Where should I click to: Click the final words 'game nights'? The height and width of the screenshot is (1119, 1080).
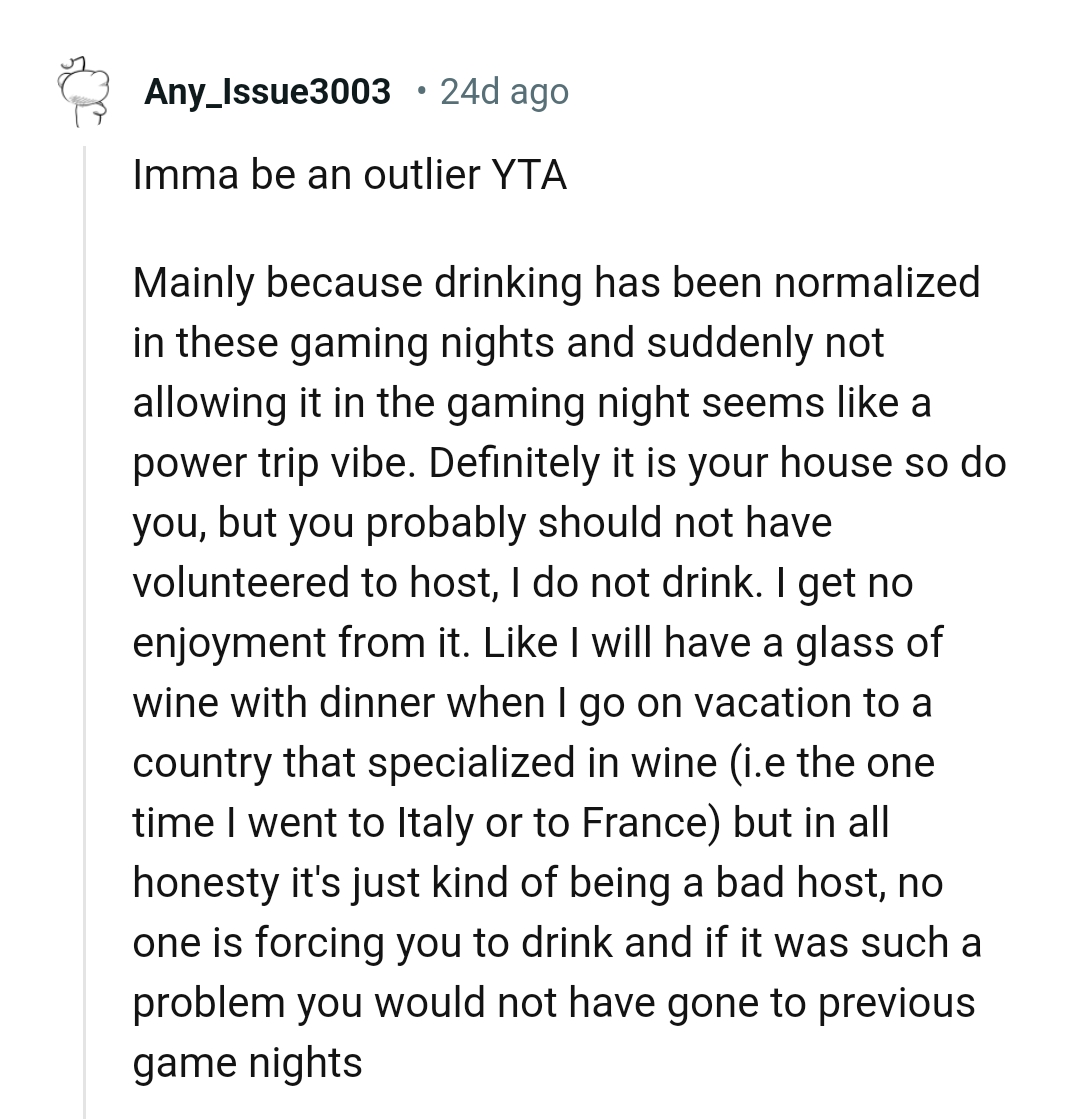point(247,1062)
